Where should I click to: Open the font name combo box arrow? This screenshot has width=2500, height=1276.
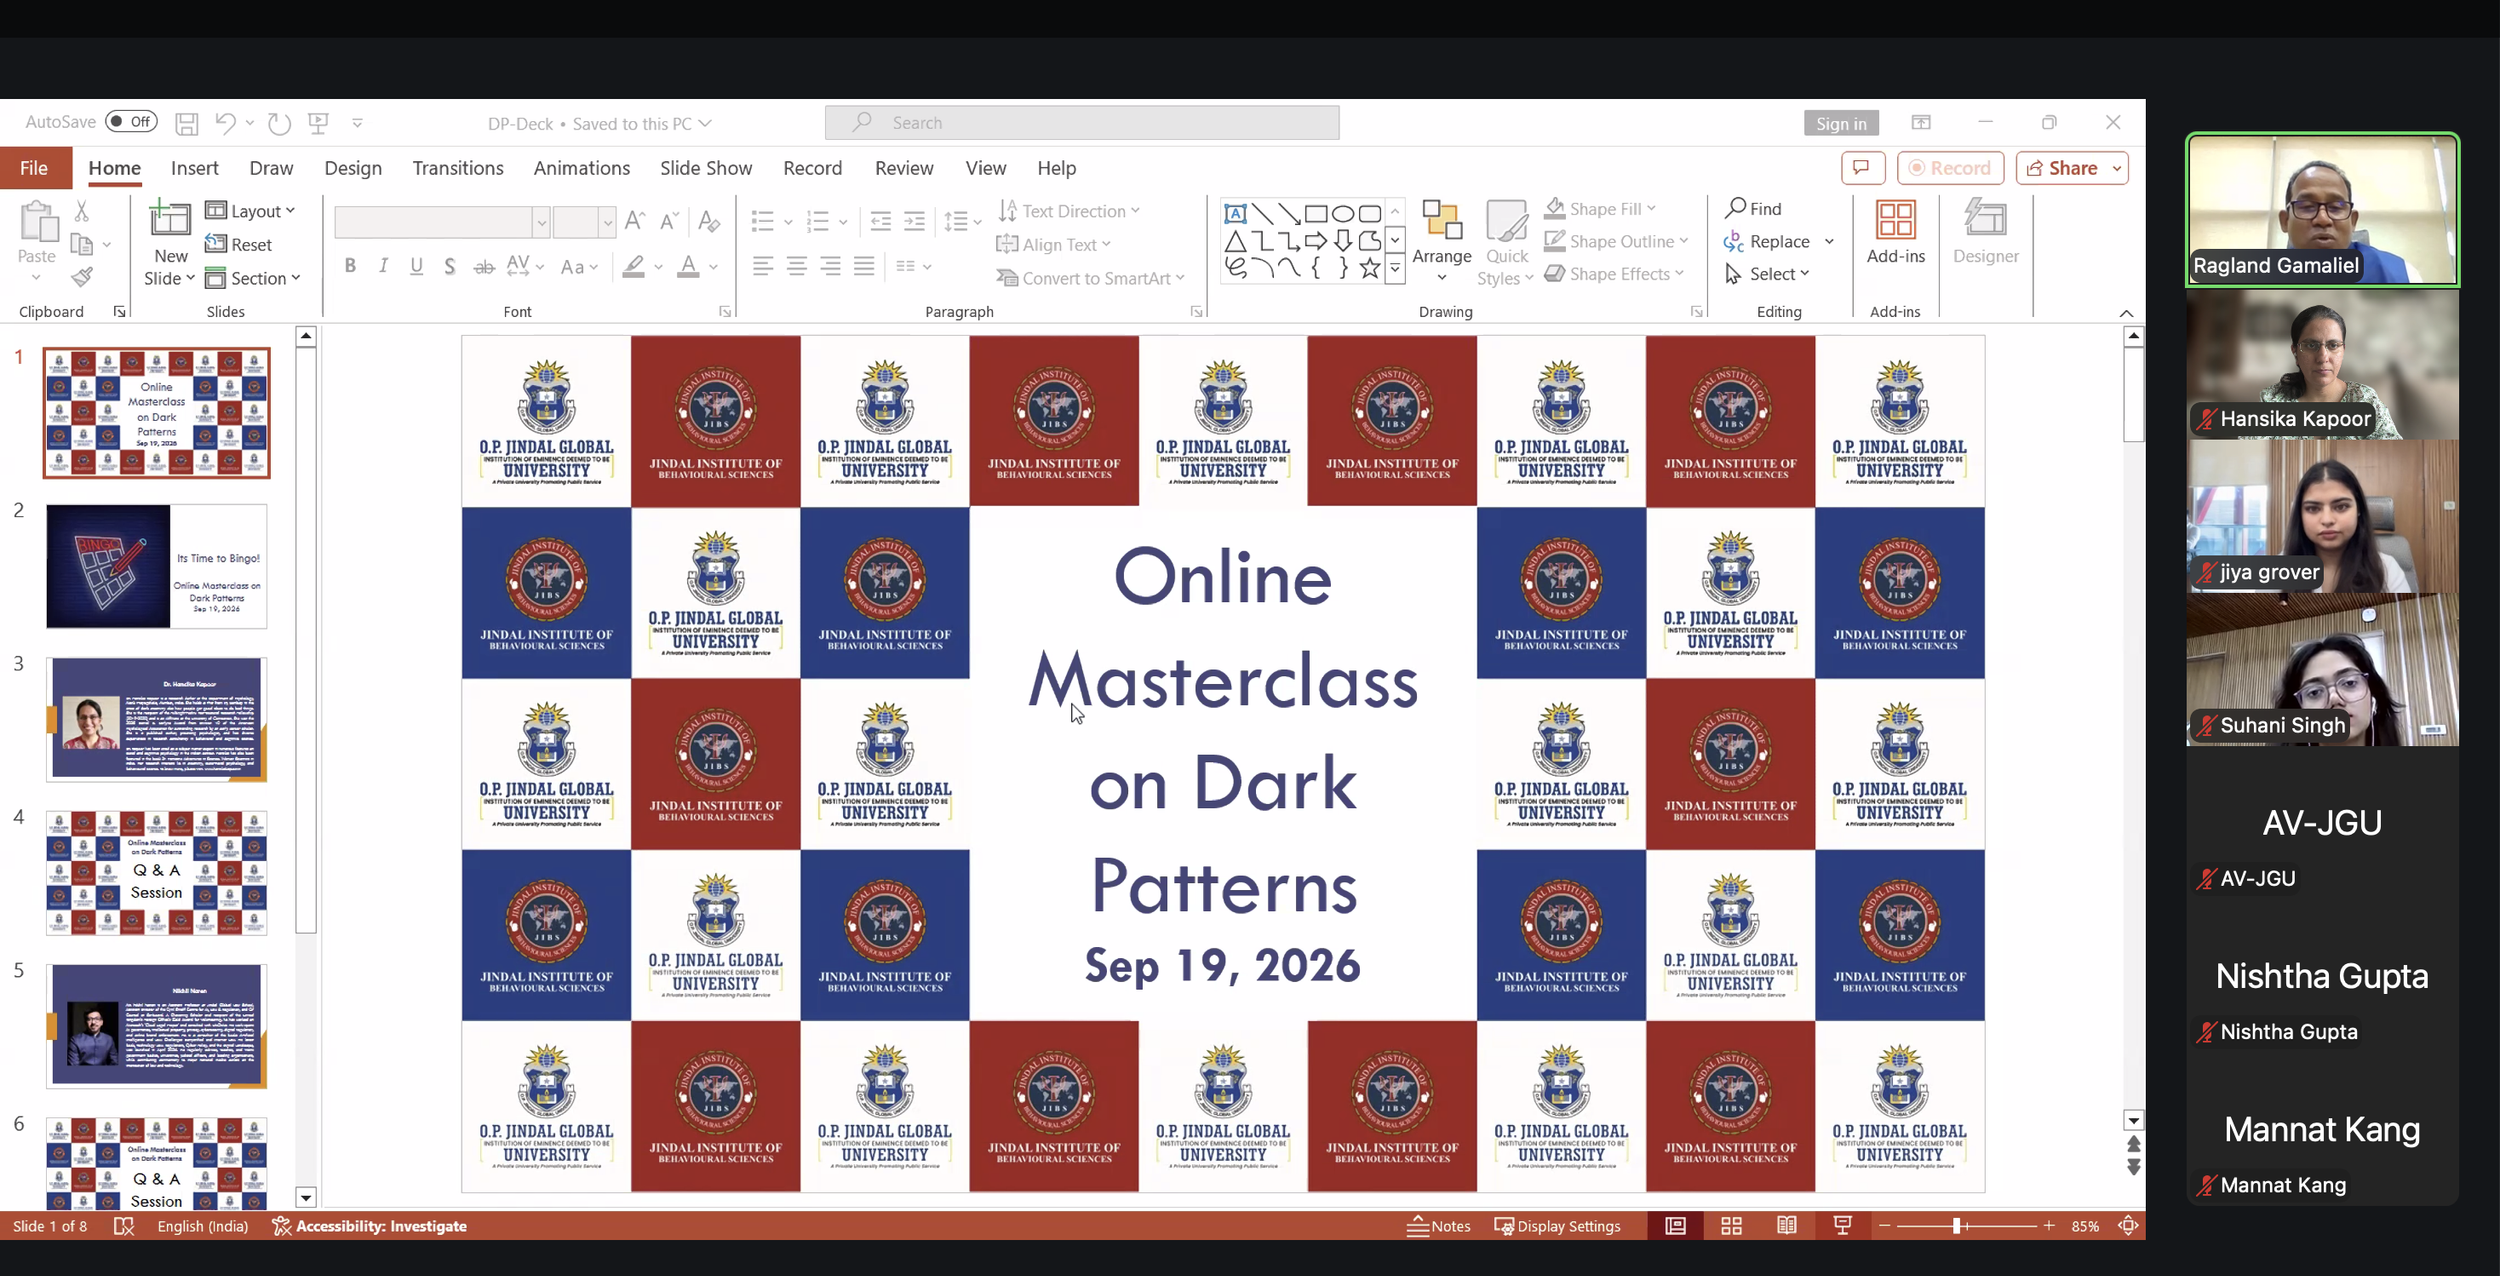coord(541,222)
